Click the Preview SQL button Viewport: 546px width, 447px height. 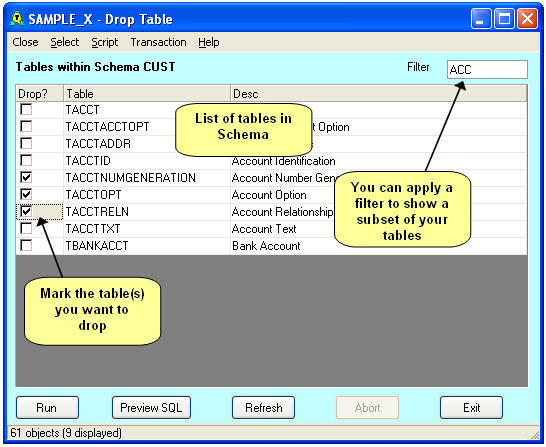tap(151, 407)
